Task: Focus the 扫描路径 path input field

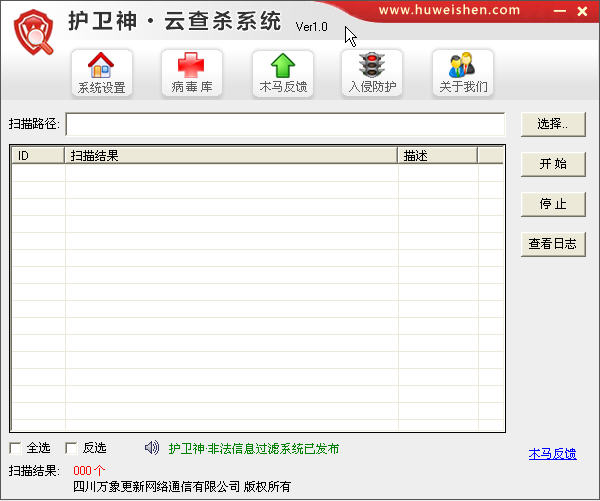Action: point(285,124)
